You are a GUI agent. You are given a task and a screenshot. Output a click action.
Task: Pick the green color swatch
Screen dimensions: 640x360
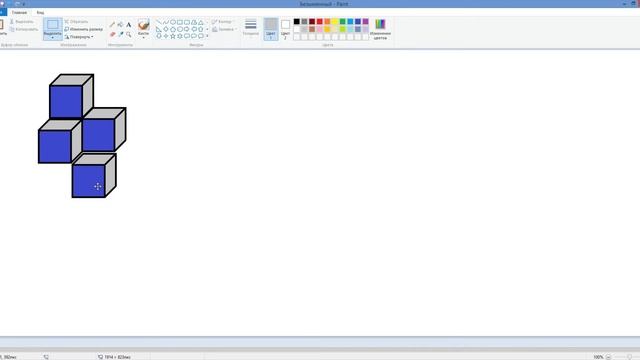pos(342,21)
